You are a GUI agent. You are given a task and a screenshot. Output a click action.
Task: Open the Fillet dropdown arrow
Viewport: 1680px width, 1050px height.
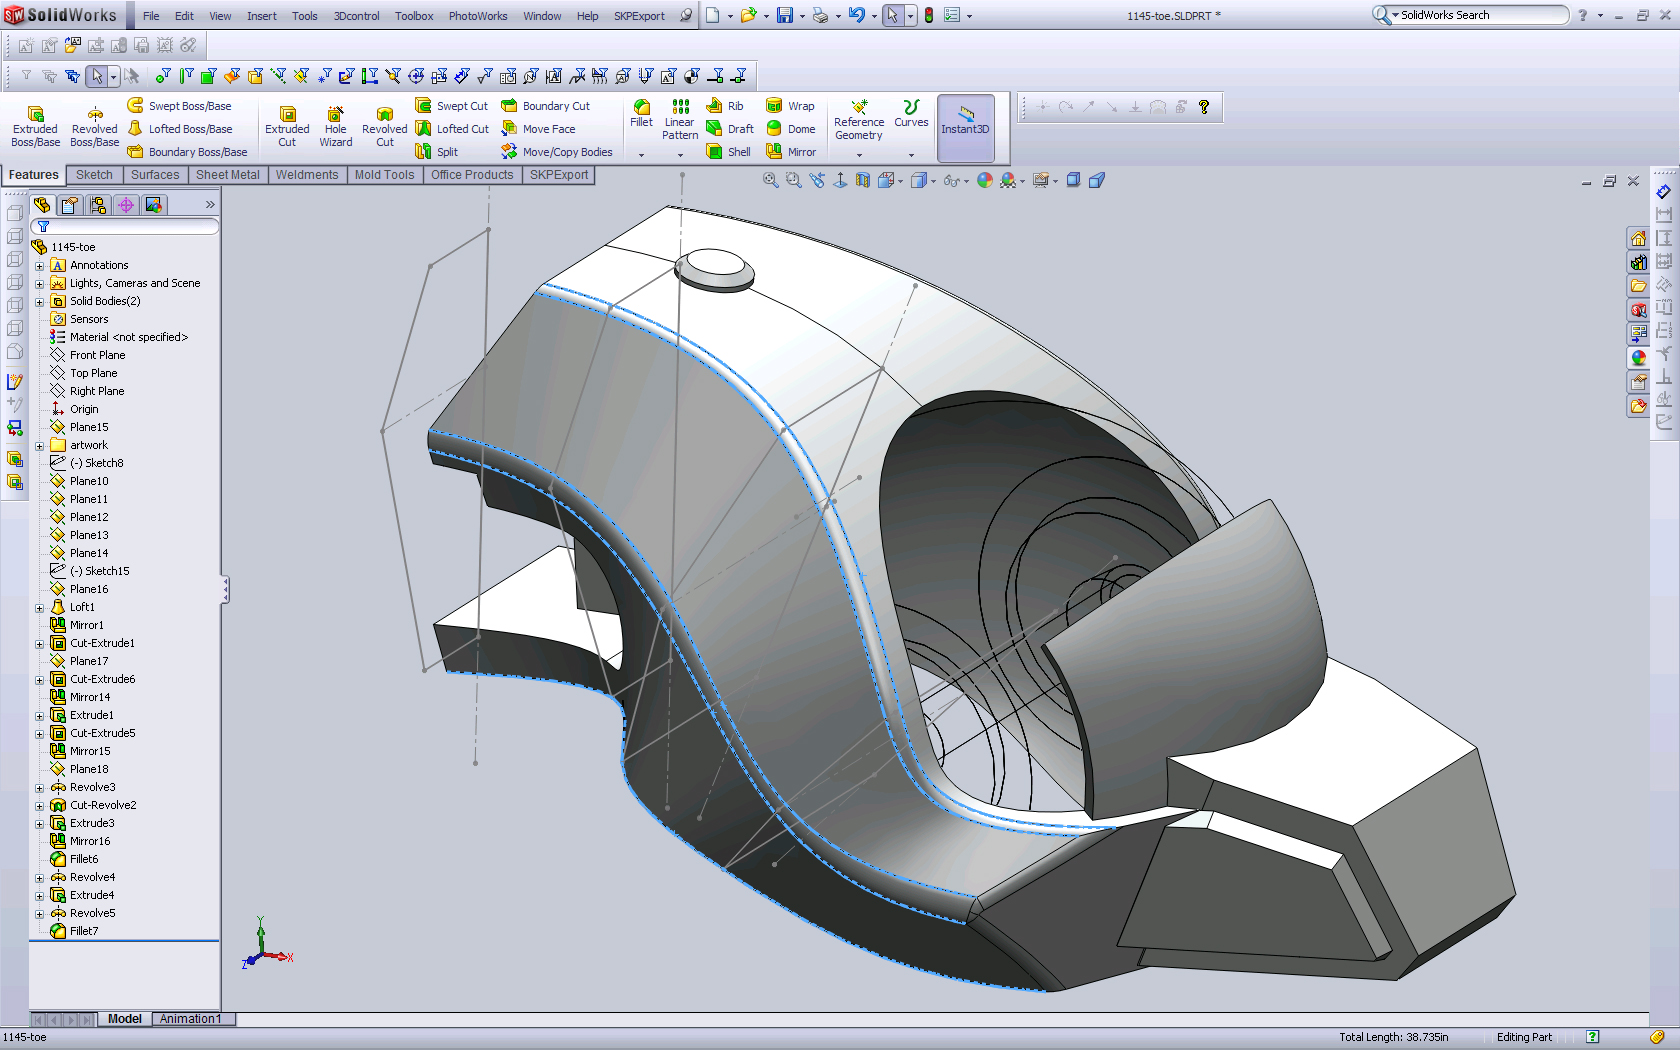641,155
